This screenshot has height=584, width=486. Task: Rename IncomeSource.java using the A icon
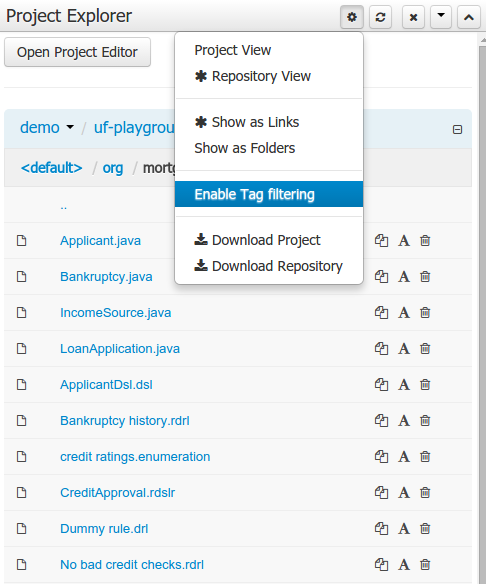[x=404, y=313]
